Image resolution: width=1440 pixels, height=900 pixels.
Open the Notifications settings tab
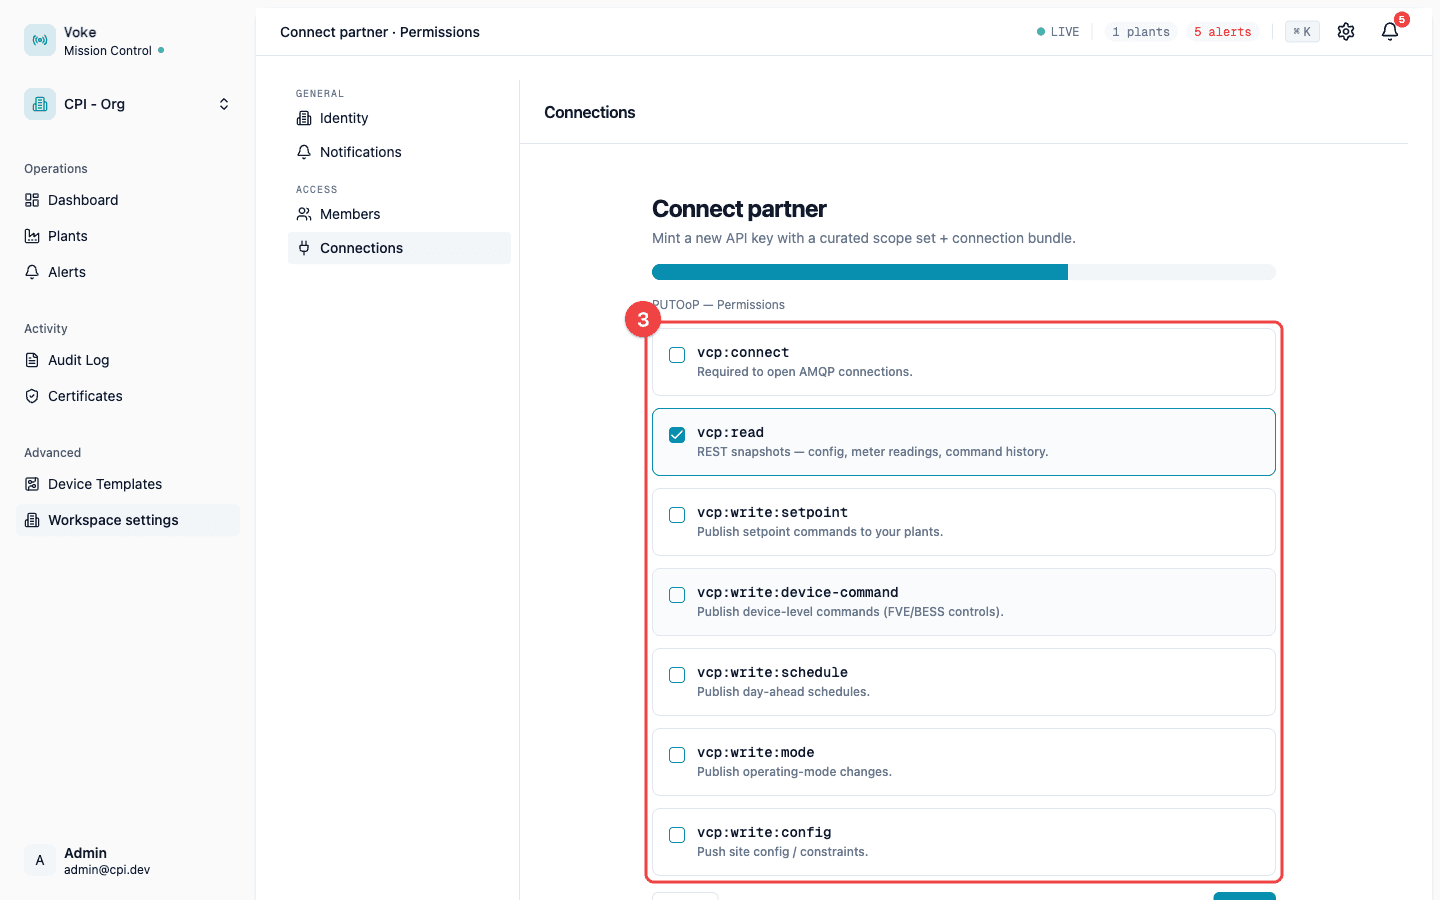pos(399,152)
